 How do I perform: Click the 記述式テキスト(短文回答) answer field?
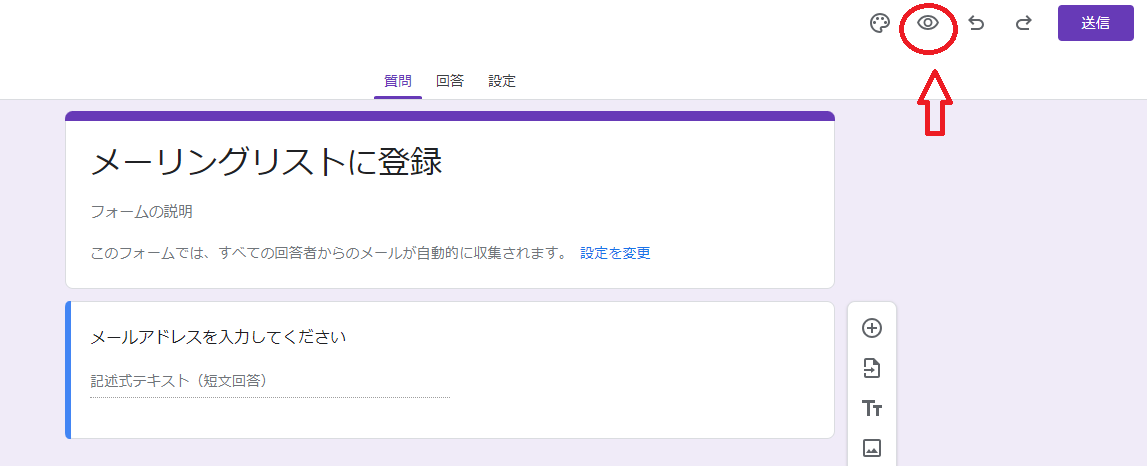[x=179, y=380]
